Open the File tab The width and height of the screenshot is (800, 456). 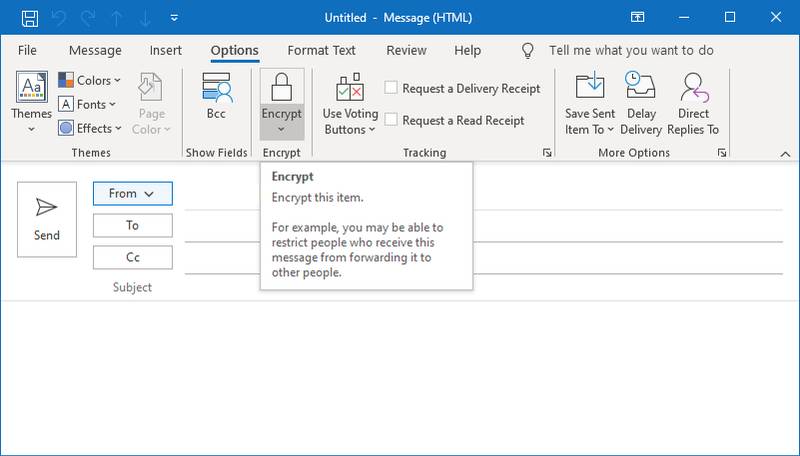(27, 50)
